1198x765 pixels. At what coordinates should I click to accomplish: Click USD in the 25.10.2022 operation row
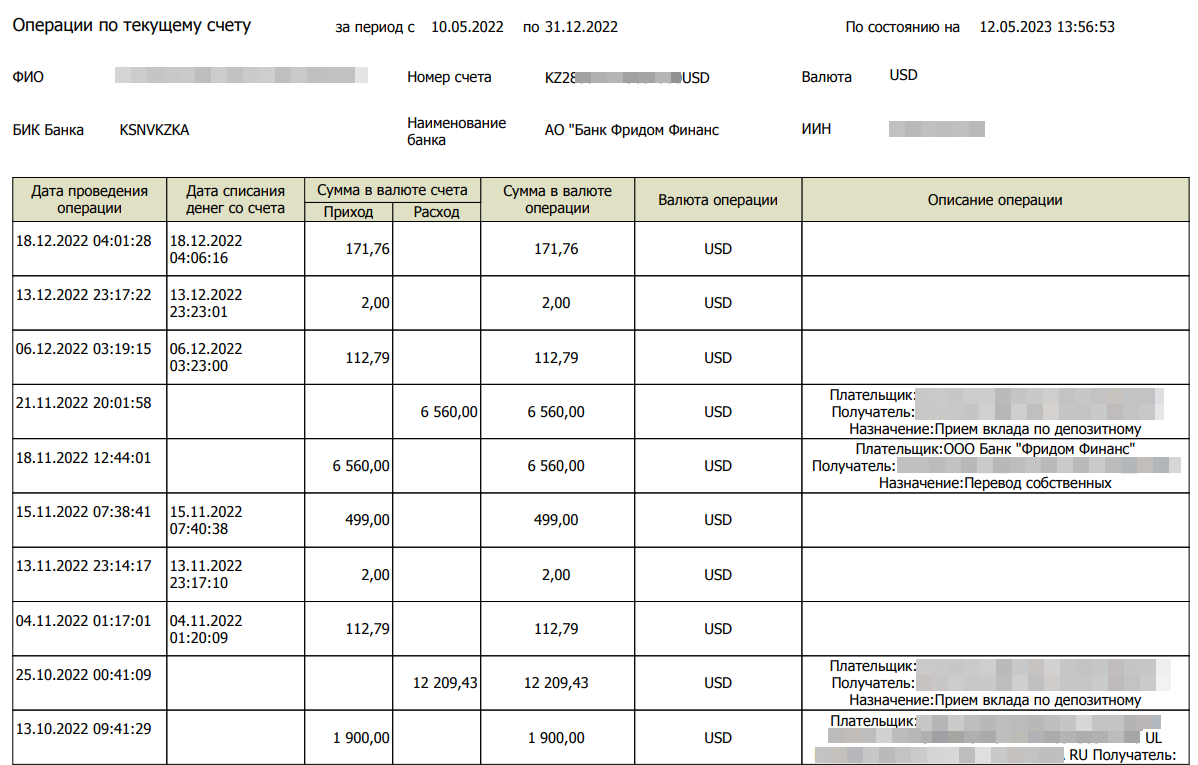[x=718, y=683]
